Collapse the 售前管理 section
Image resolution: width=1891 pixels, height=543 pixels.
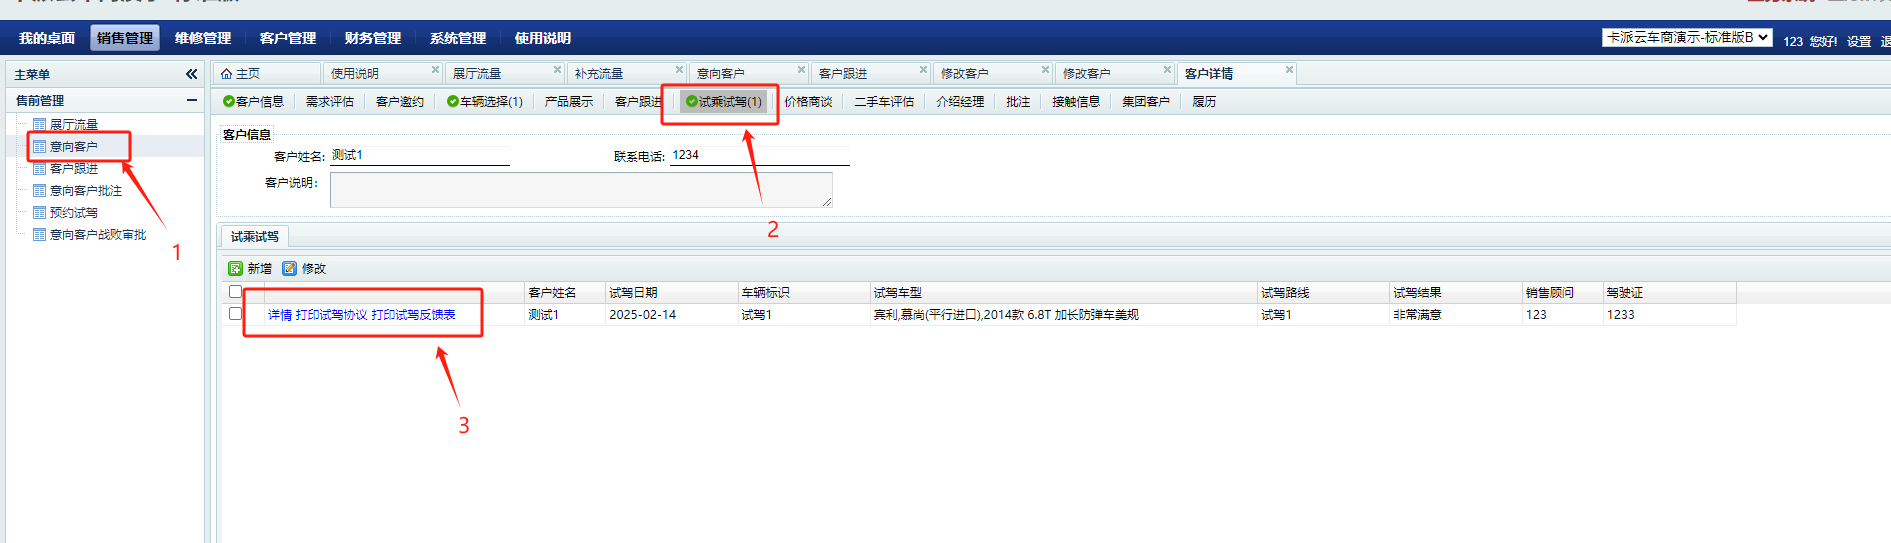coord(191,100)
